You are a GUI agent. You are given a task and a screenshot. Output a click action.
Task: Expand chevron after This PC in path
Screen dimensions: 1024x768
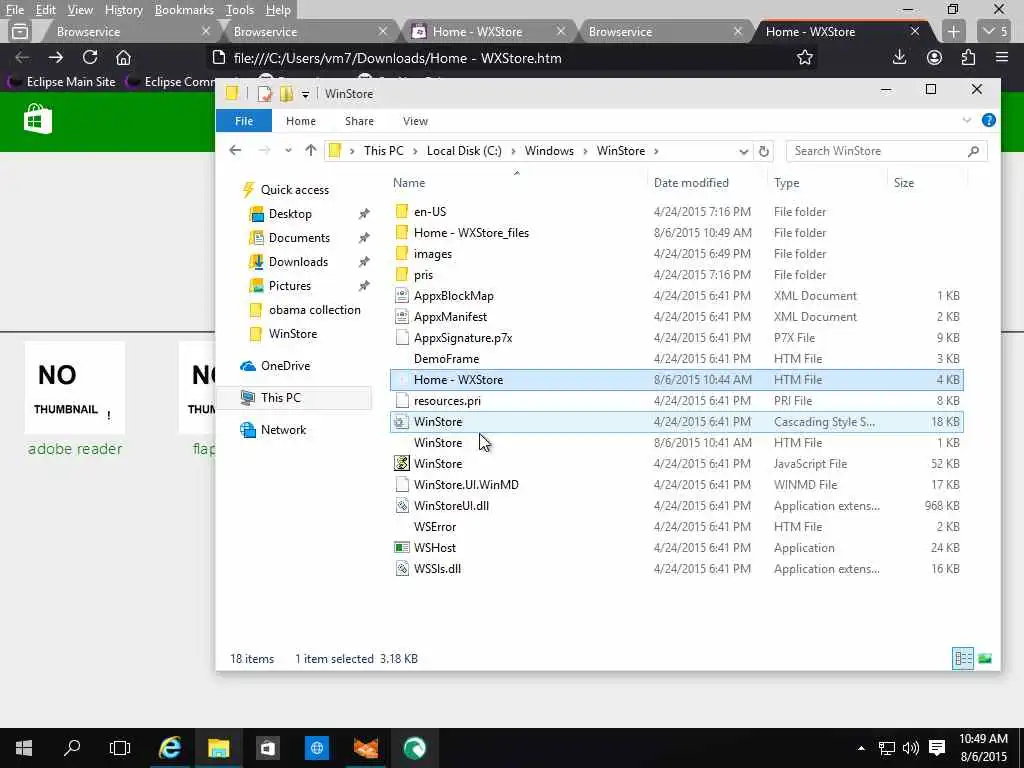[415, 151]
